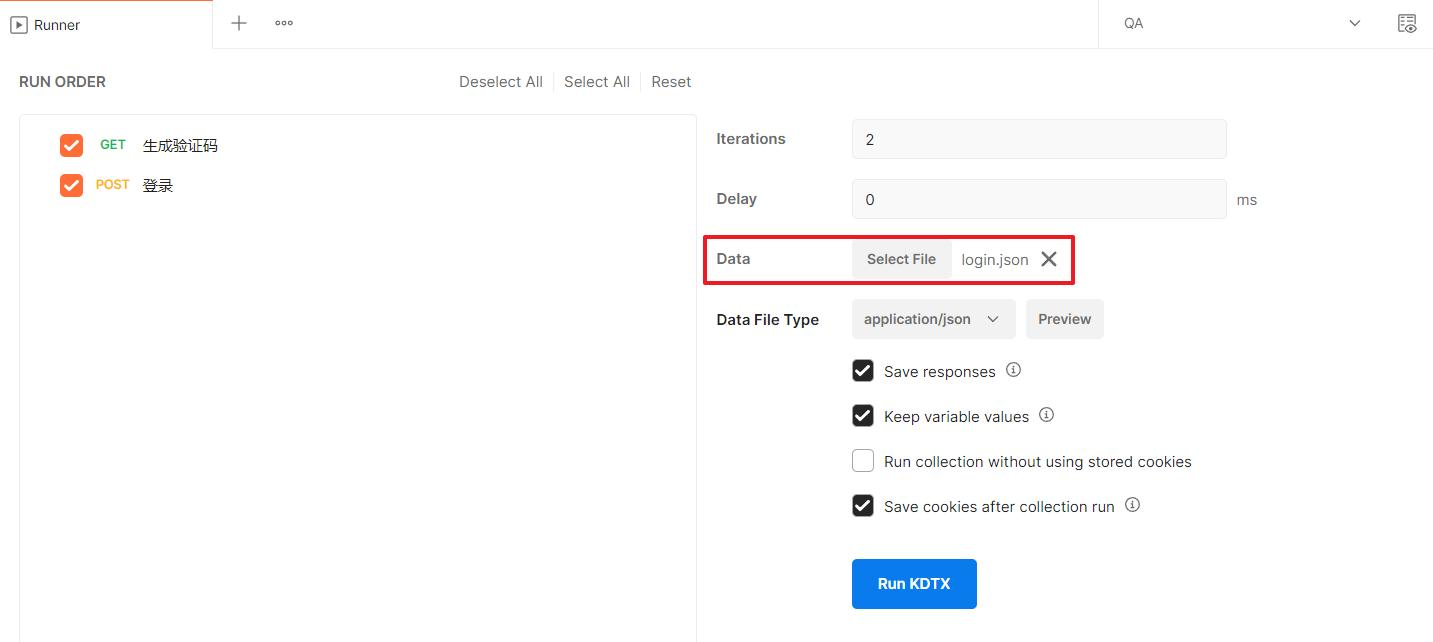Viewport: 1433px width, 642px height.
Task: Disable Keep variable values checkbox
Action: click(x=863, y=416)
